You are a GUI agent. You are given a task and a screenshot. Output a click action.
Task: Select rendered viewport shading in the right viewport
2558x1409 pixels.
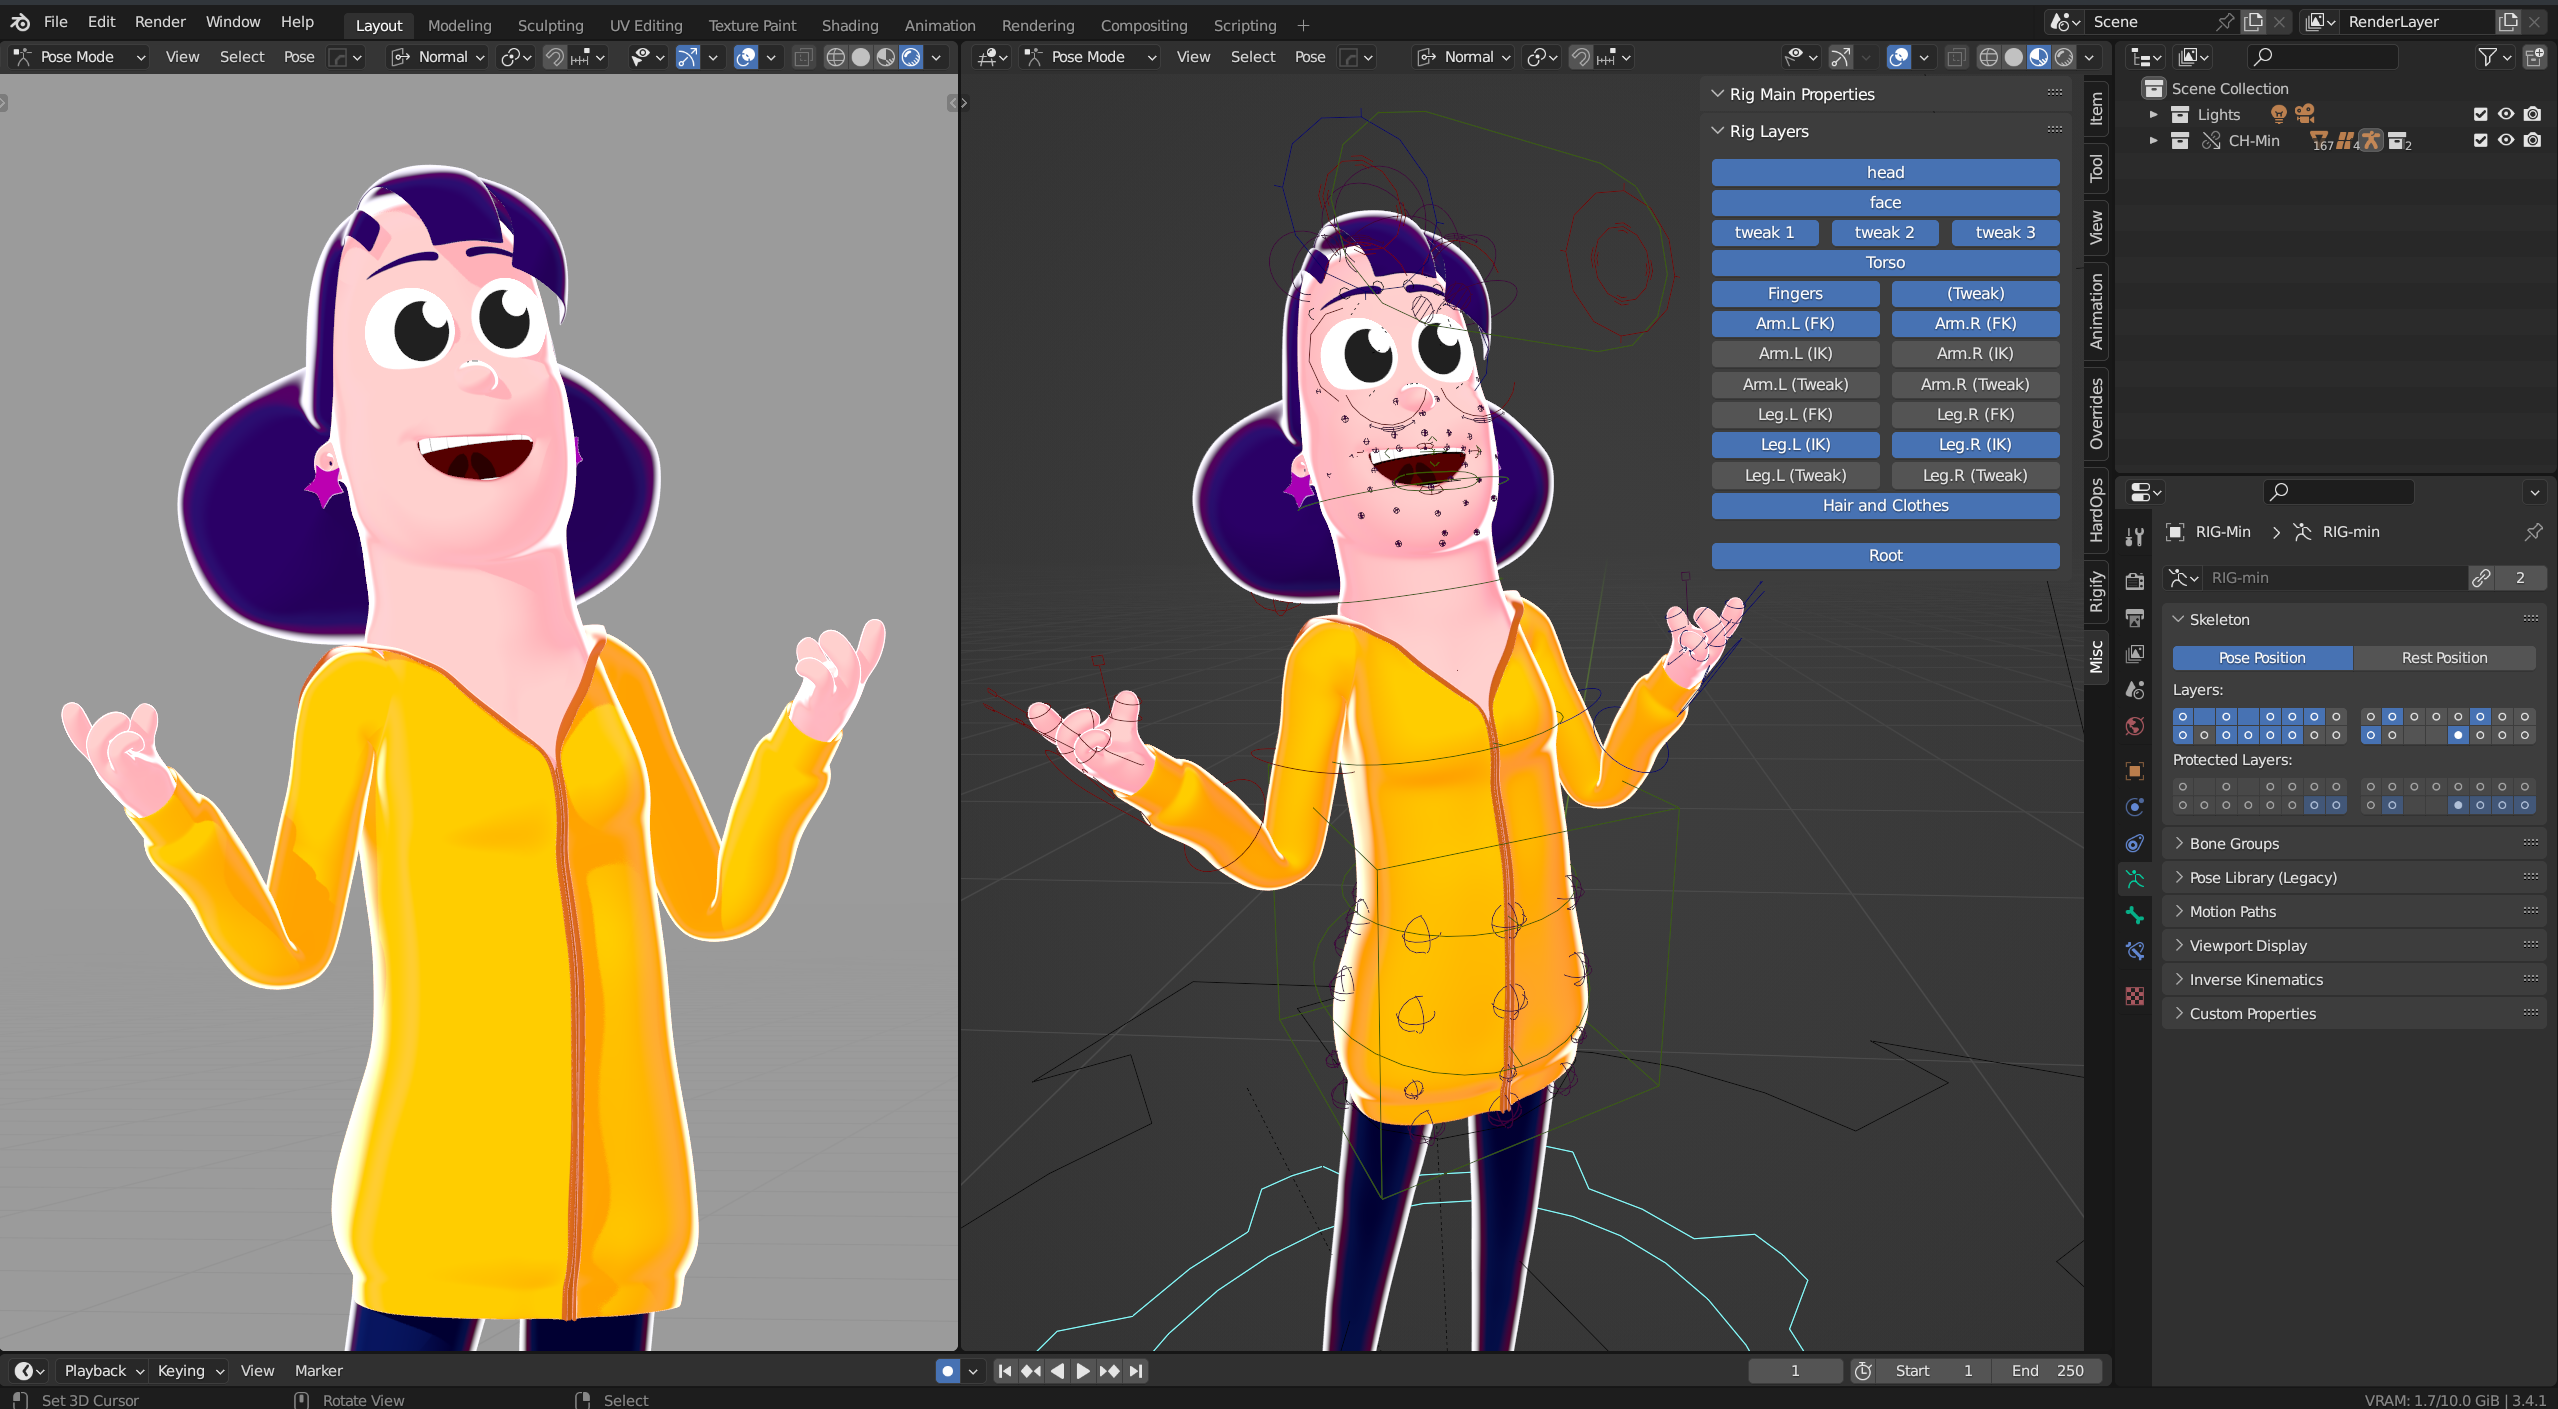(2063, 57)
